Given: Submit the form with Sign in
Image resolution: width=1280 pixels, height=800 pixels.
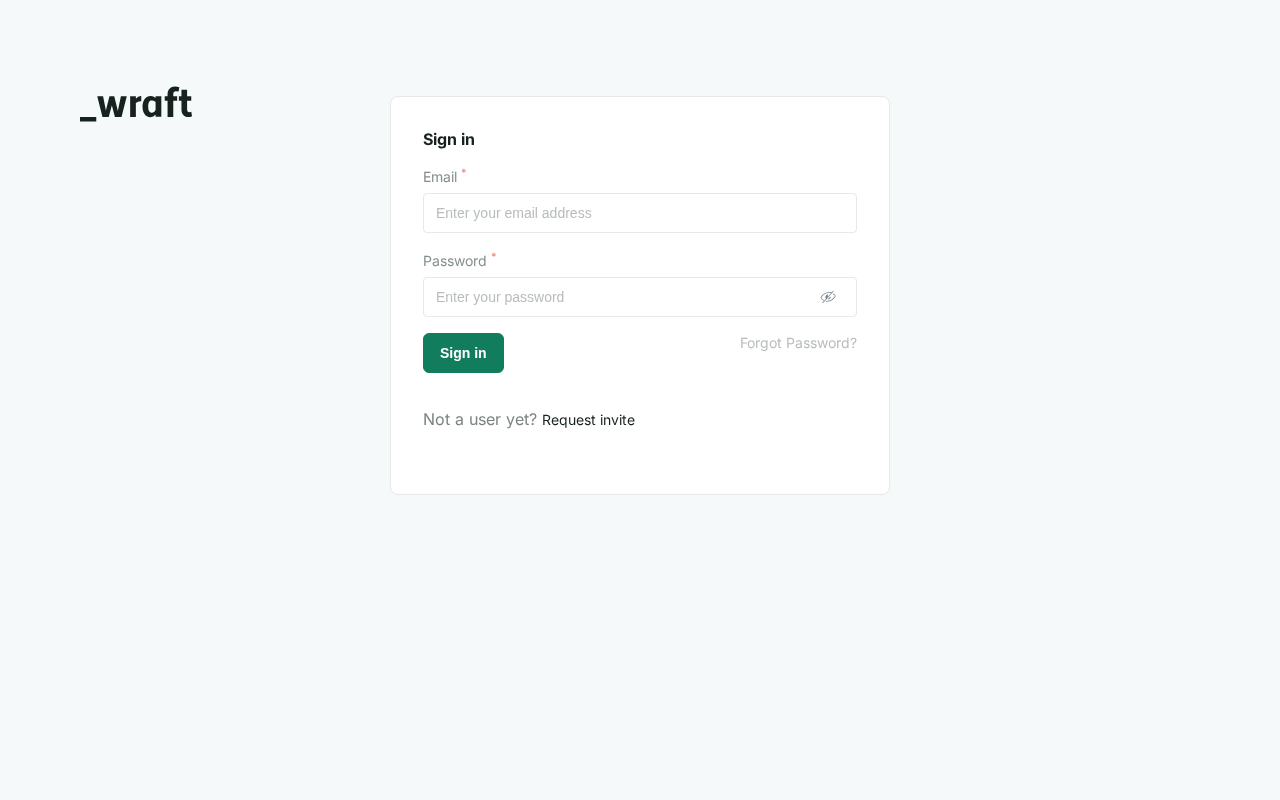Looking at the screenshot, I should tap(463, 353).
